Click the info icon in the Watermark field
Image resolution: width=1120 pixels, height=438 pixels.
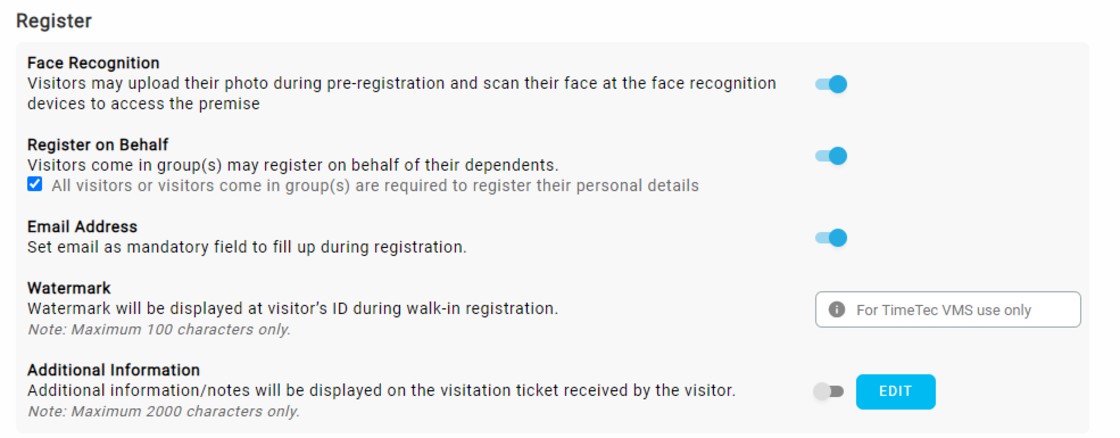coord(837,310)
